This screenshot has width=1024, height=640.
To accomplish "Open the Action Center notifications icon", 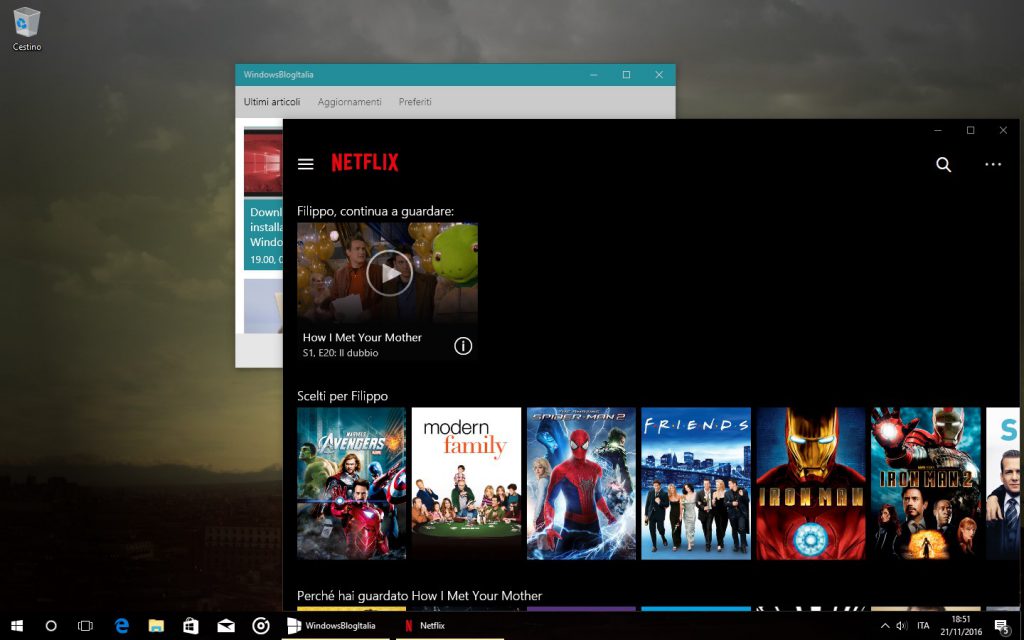I will coord(1004,627).
